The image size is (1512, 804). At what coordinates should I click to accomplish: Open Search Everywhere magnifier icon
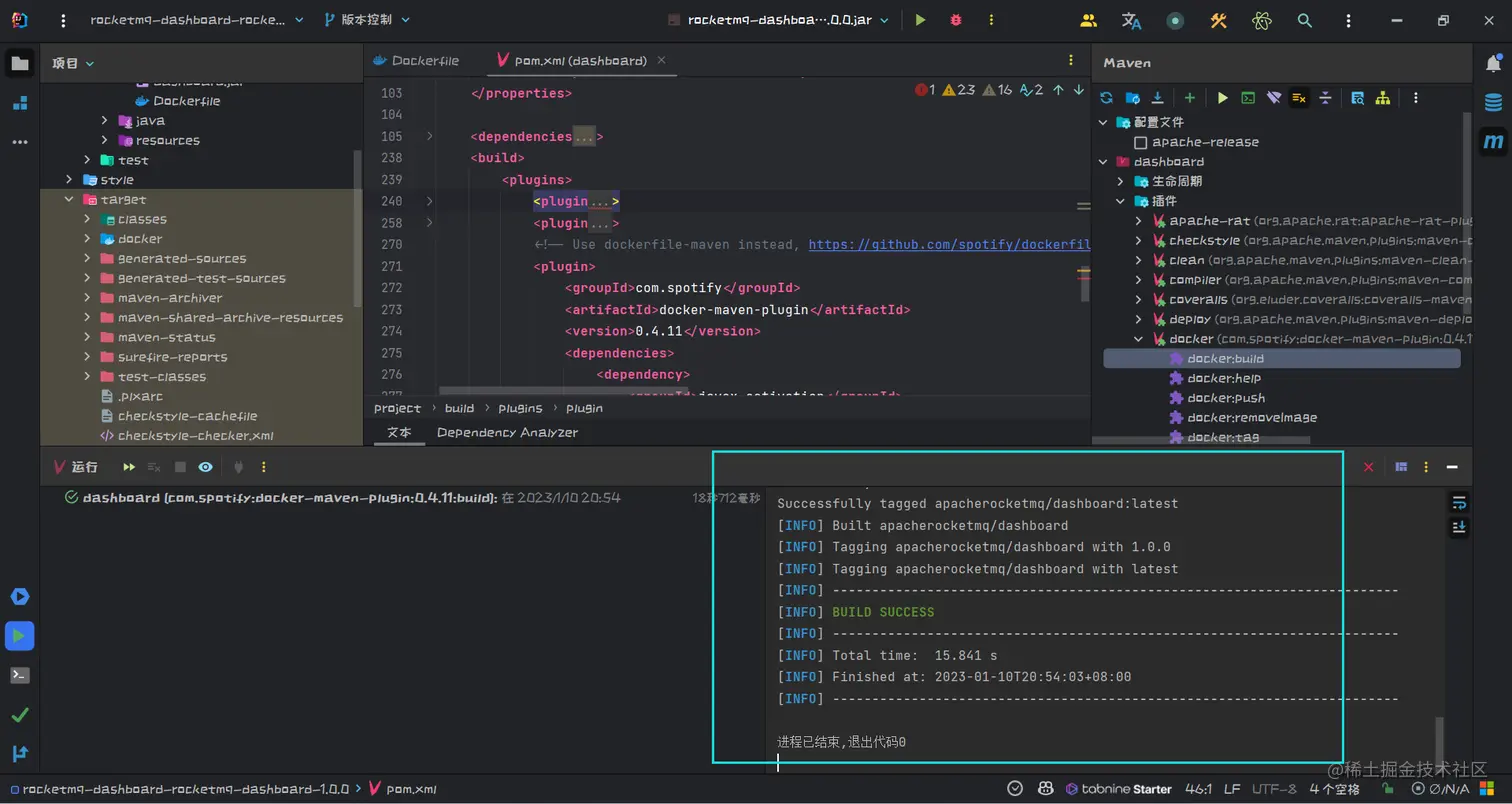tap(1304, 20)
